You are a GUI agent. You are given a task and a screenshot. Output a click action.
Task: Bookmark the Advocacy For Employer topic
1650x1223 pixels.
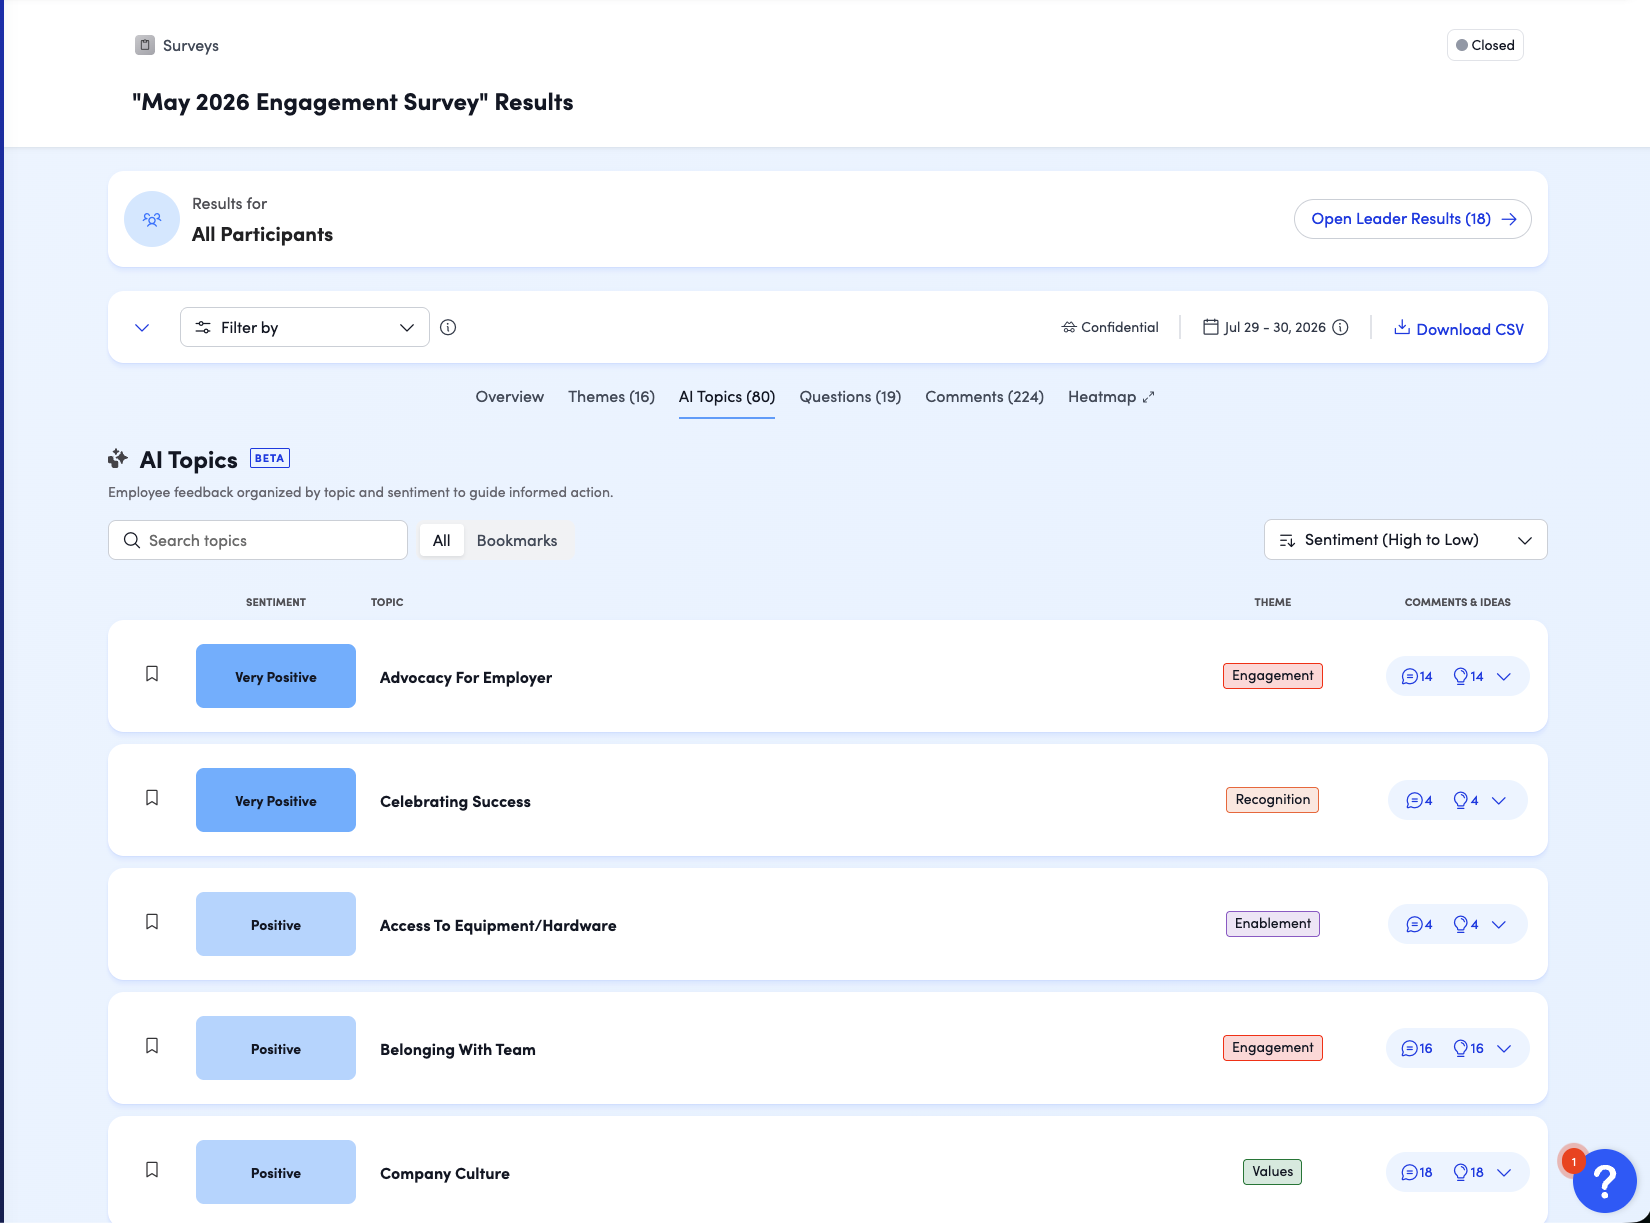pyautogui.click(x=152, y=674)
